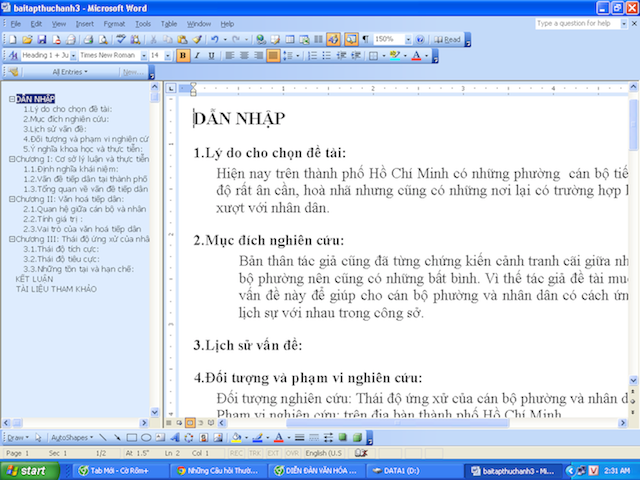Open the Draw menu button
The height and width of the screenshot is (480, 640).
[18, 438]
